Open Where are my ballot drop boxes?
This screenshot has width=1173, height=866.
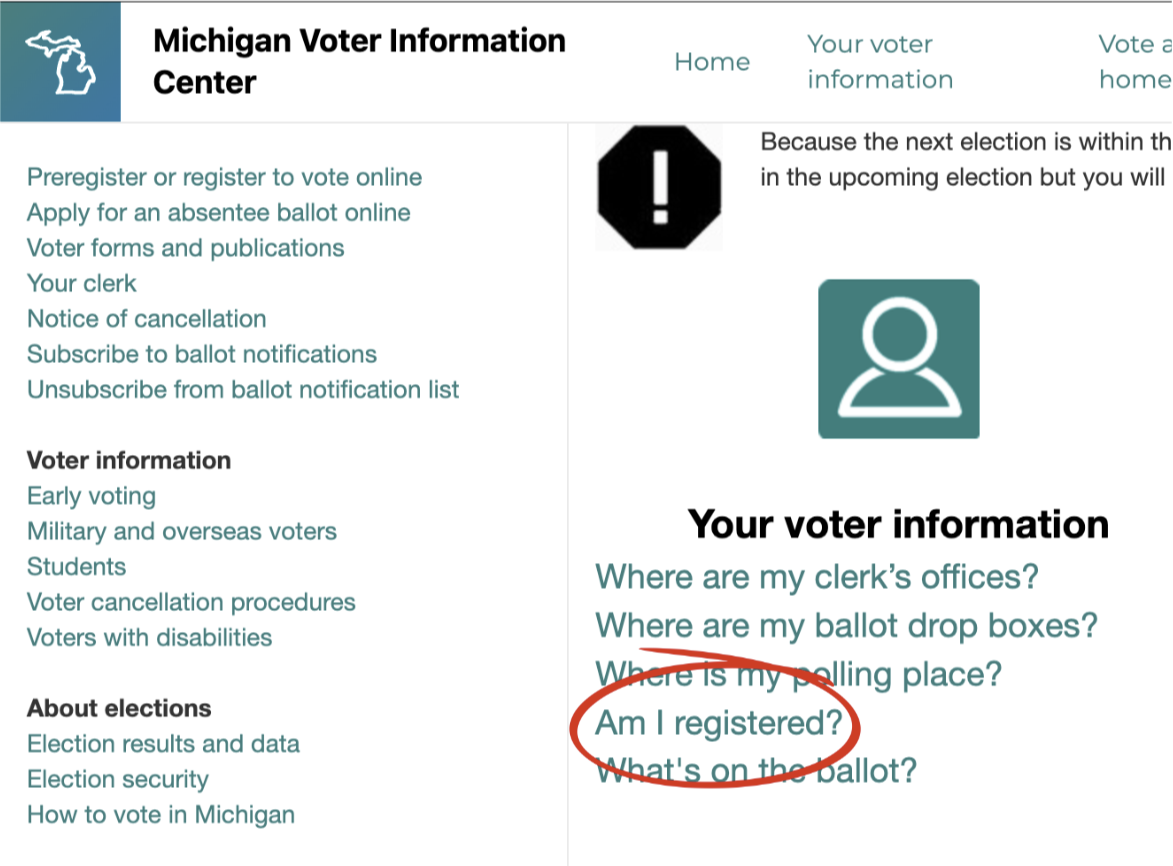846,626
